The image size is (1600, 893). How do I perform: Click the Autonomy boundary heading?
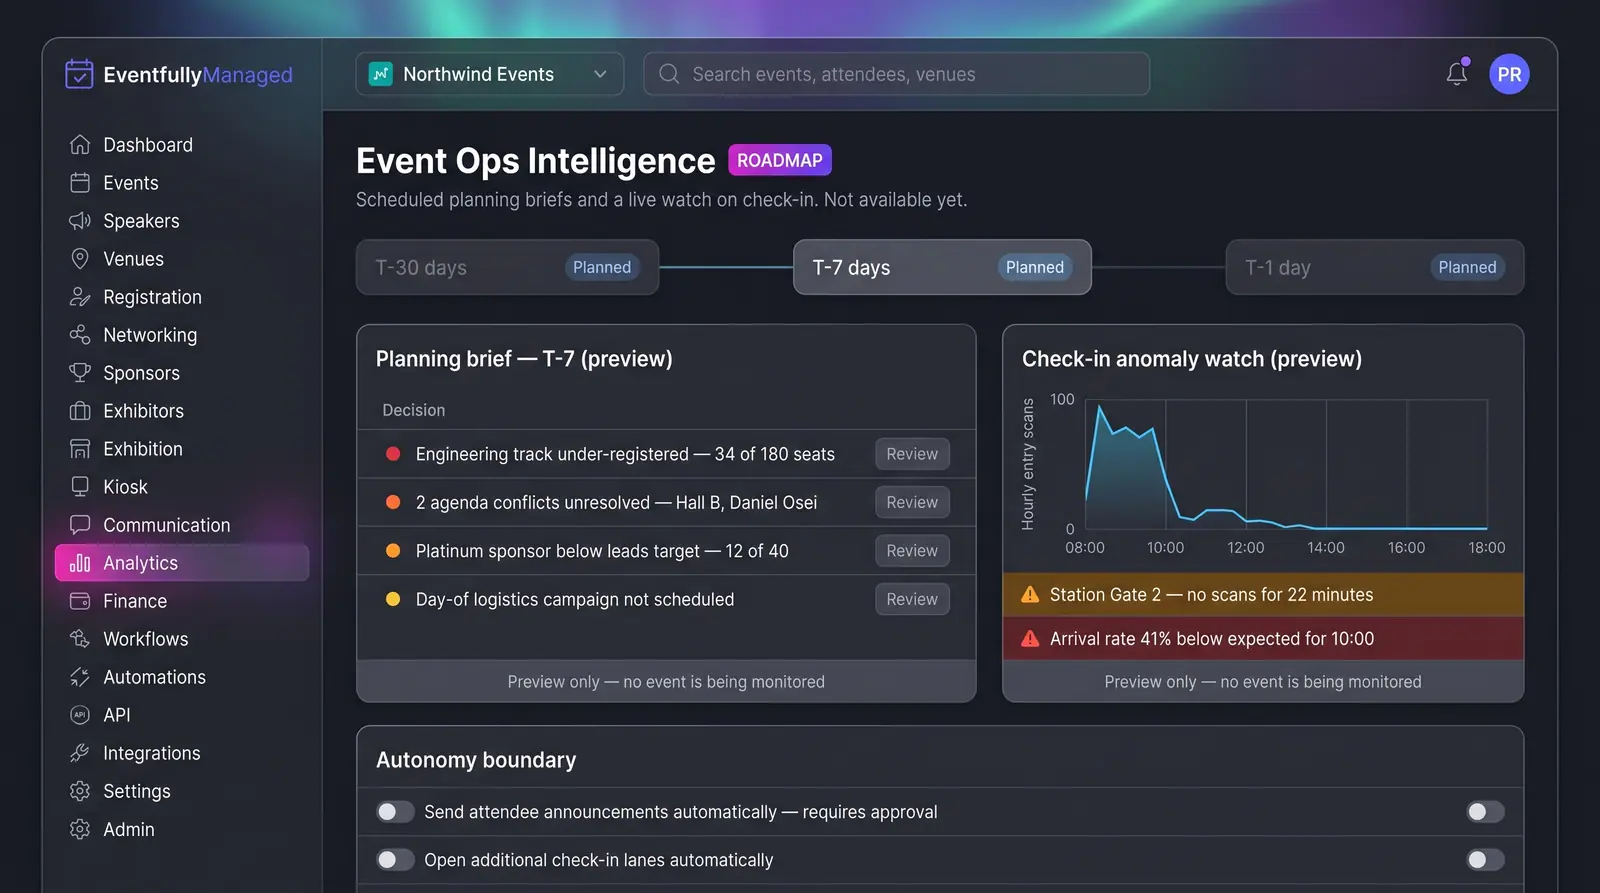(476, 760)
